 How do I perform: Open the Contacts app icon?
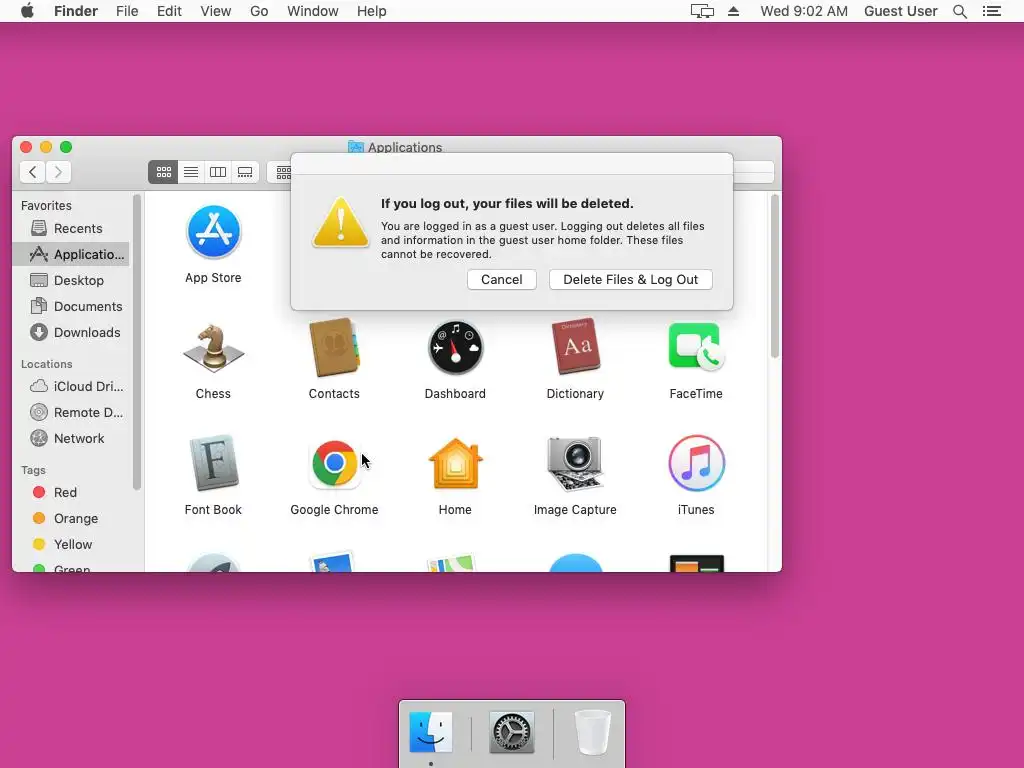[x=334, y=348]
